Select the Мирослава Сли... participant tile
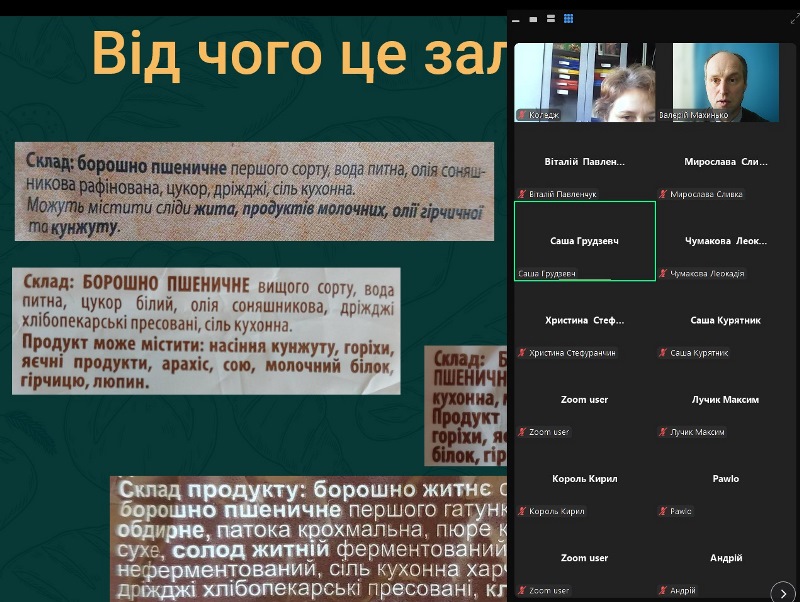This screenshot has height=602, width=800. pos(726,162)
